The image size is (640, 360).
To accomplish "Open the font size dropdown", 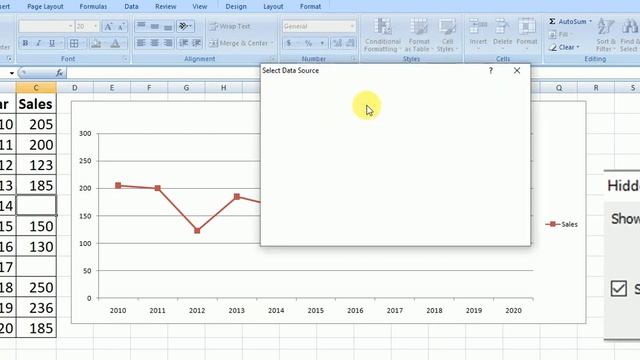I will 96,27.
